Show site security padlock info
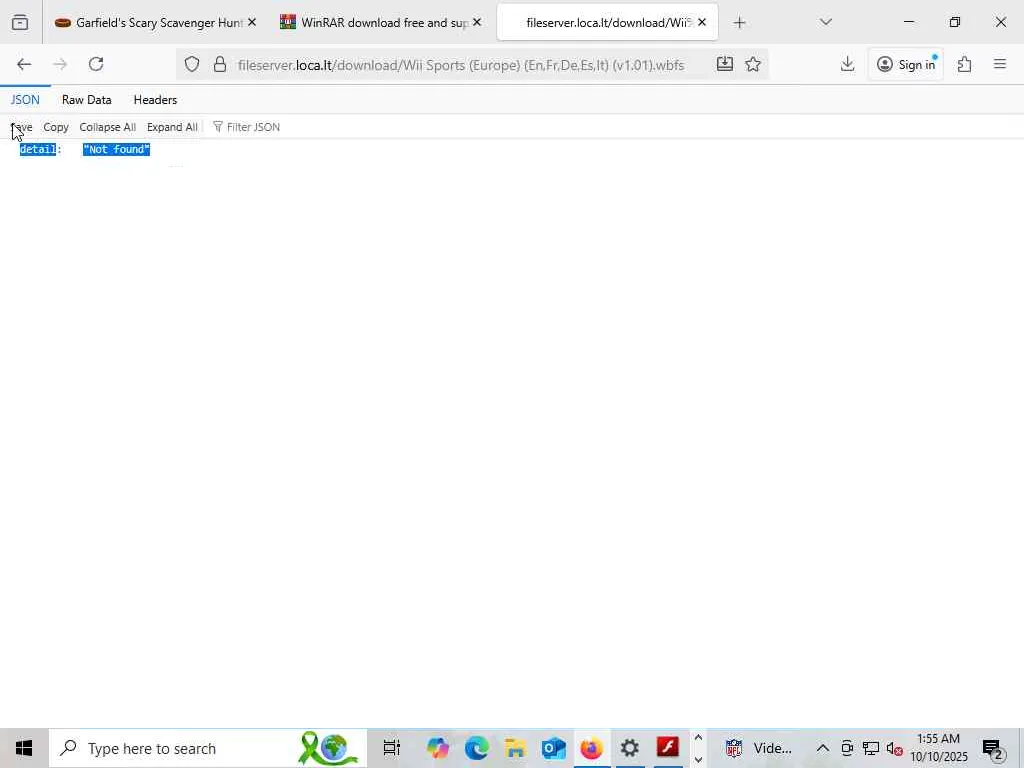 click(x=220, y=64)
